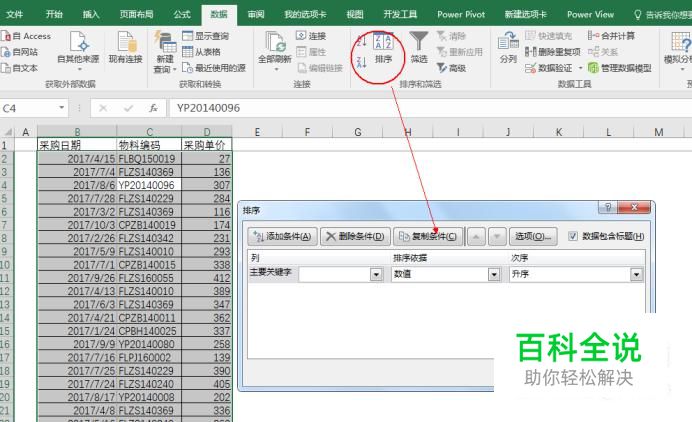Switch to 视图 view tab
The height and width of the screenshot is (422, 692).
[x=355, y=14]
